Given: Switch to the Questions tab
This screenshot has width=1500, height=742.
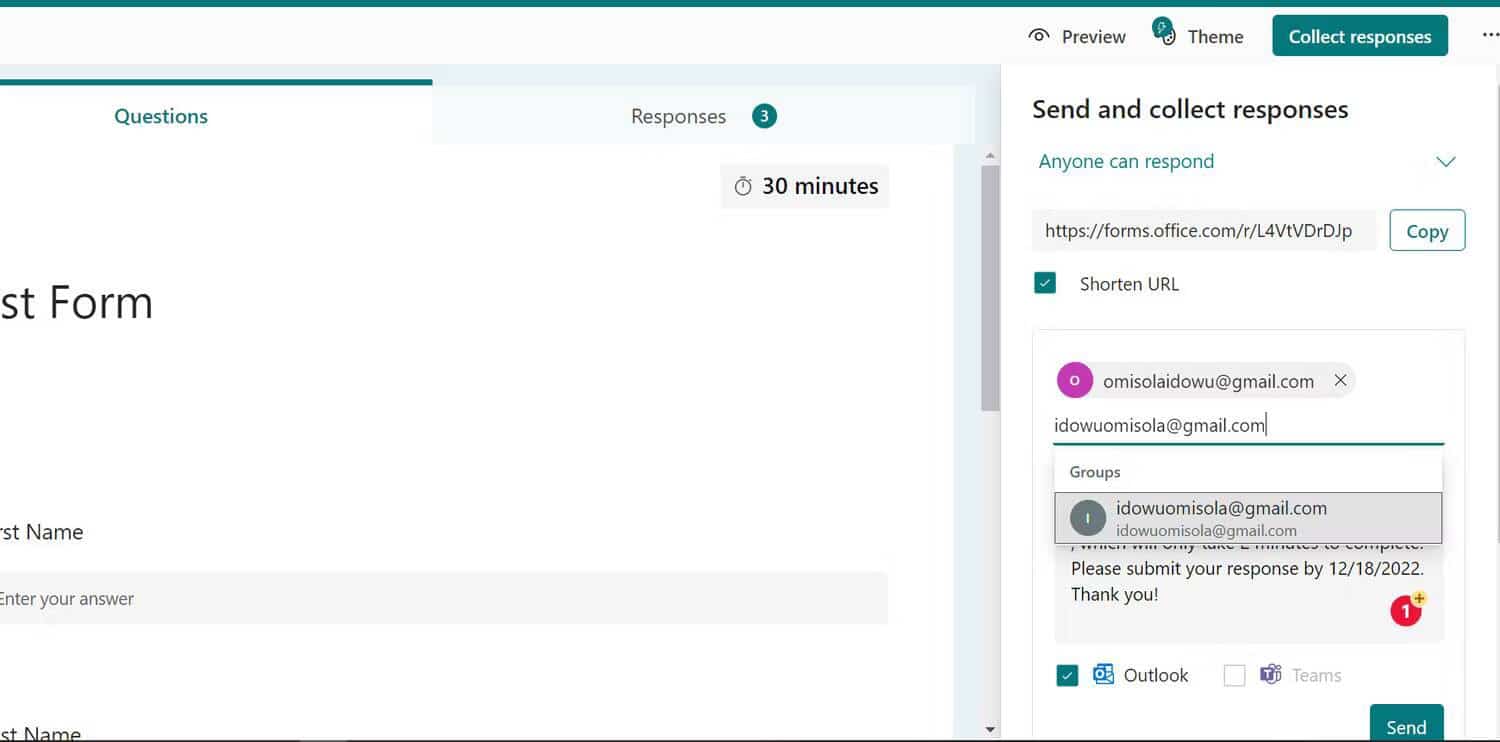Looking at the screenshot, I should (160, 116).
